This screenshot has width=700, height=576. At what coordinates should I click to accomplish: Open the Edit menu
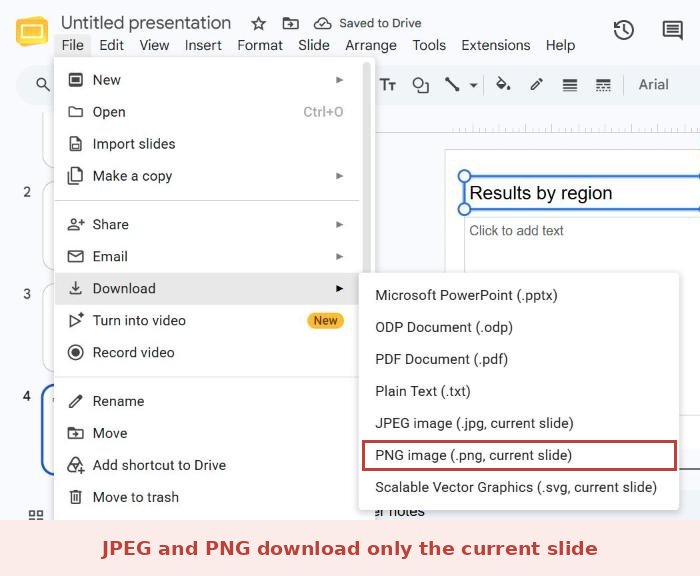click(111, 45)
